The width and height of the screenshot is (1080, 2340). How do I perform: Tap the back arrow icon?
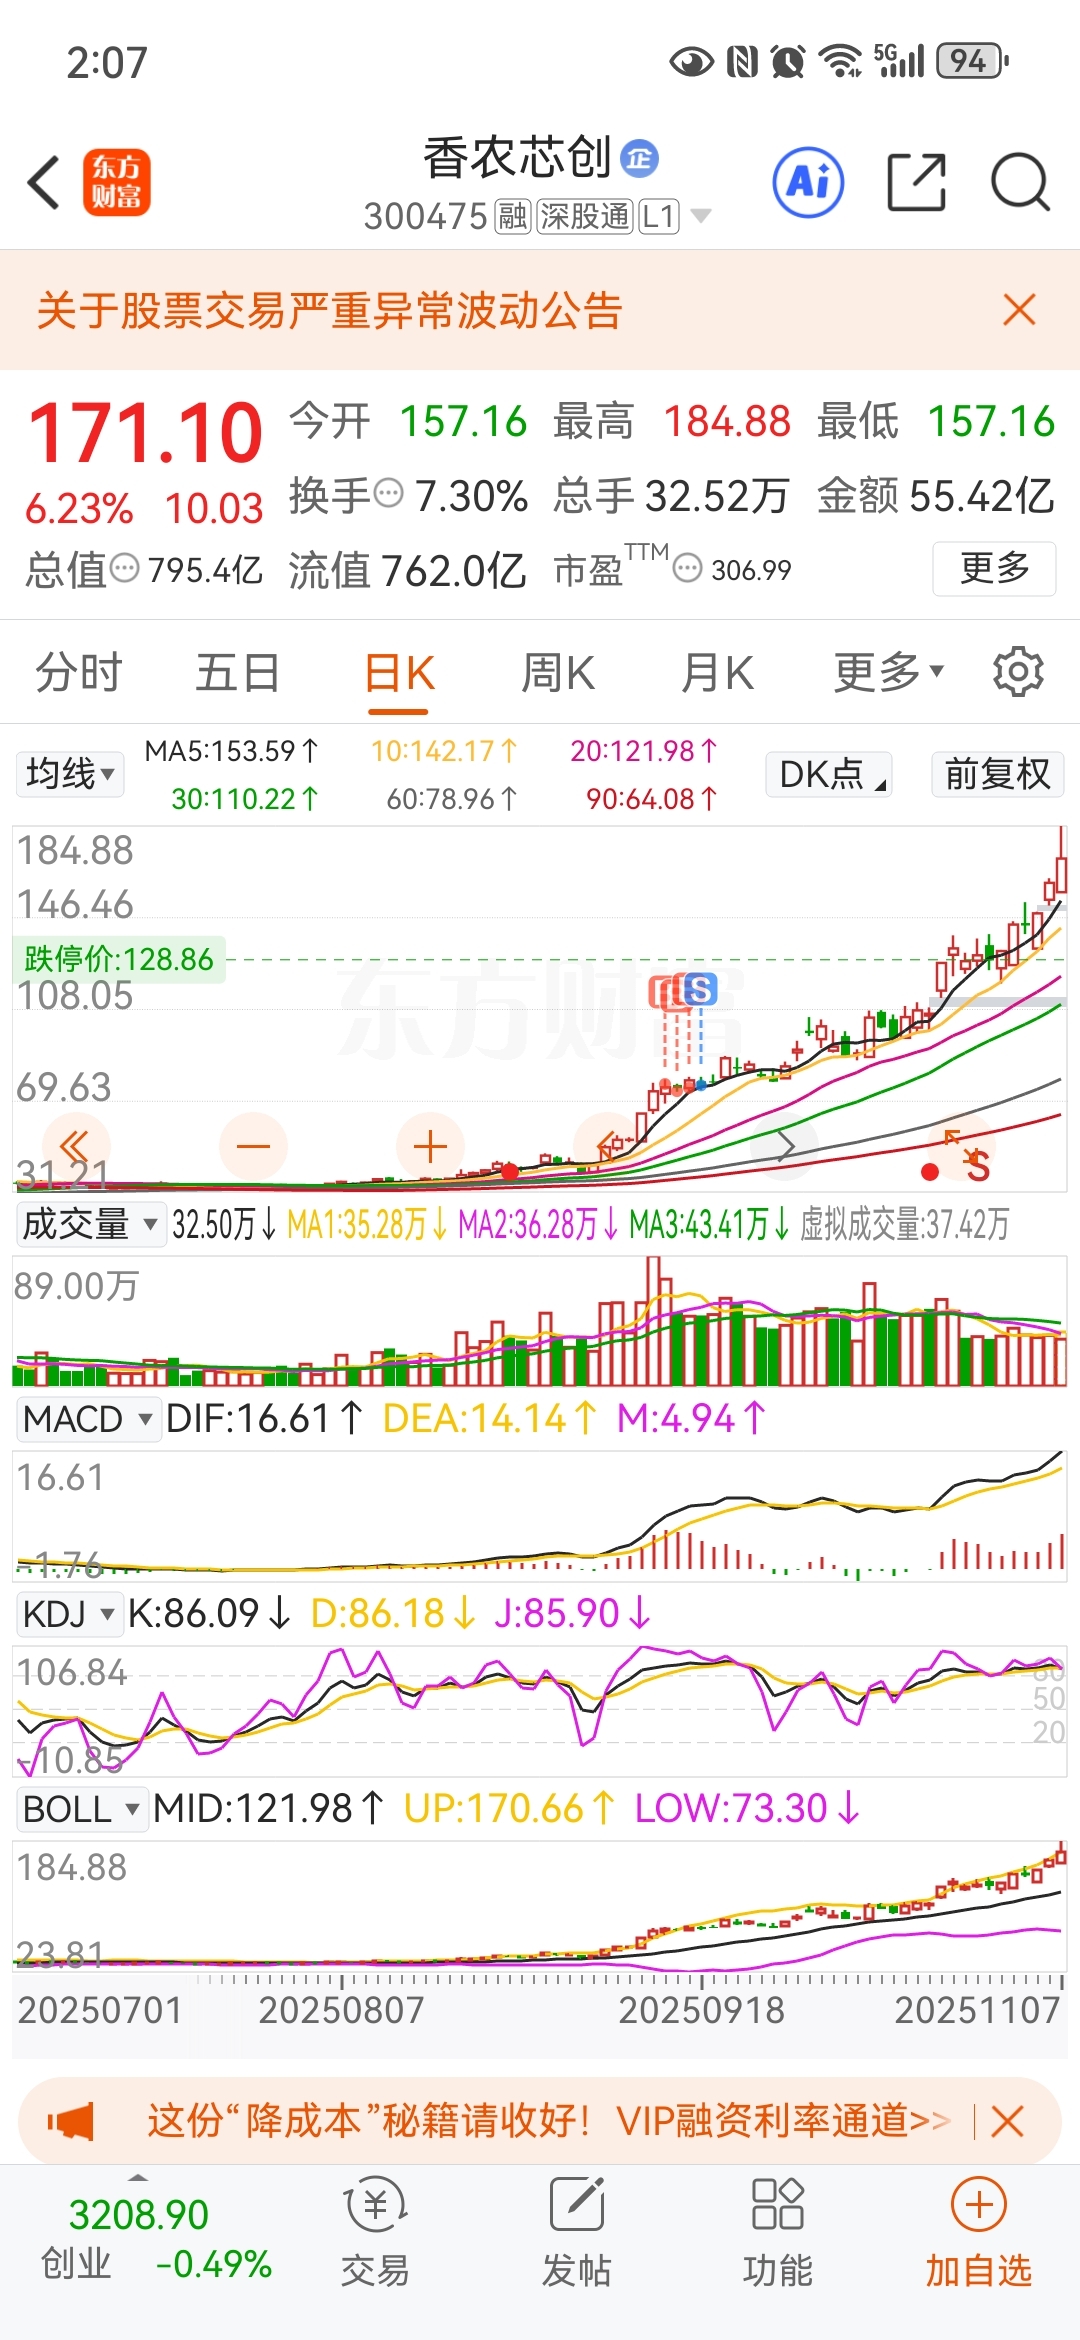pyautogui.click(x=45, y=183)
